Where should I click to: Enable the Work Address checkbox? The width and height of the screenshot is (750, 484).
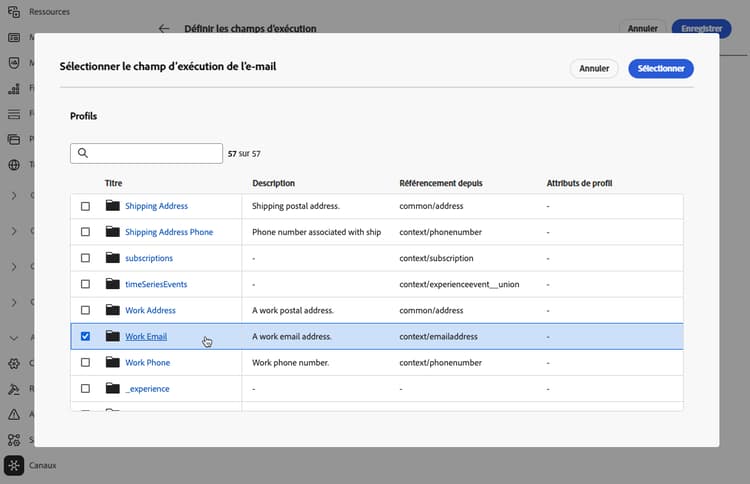pyautogui.click(x=85, y=310)
